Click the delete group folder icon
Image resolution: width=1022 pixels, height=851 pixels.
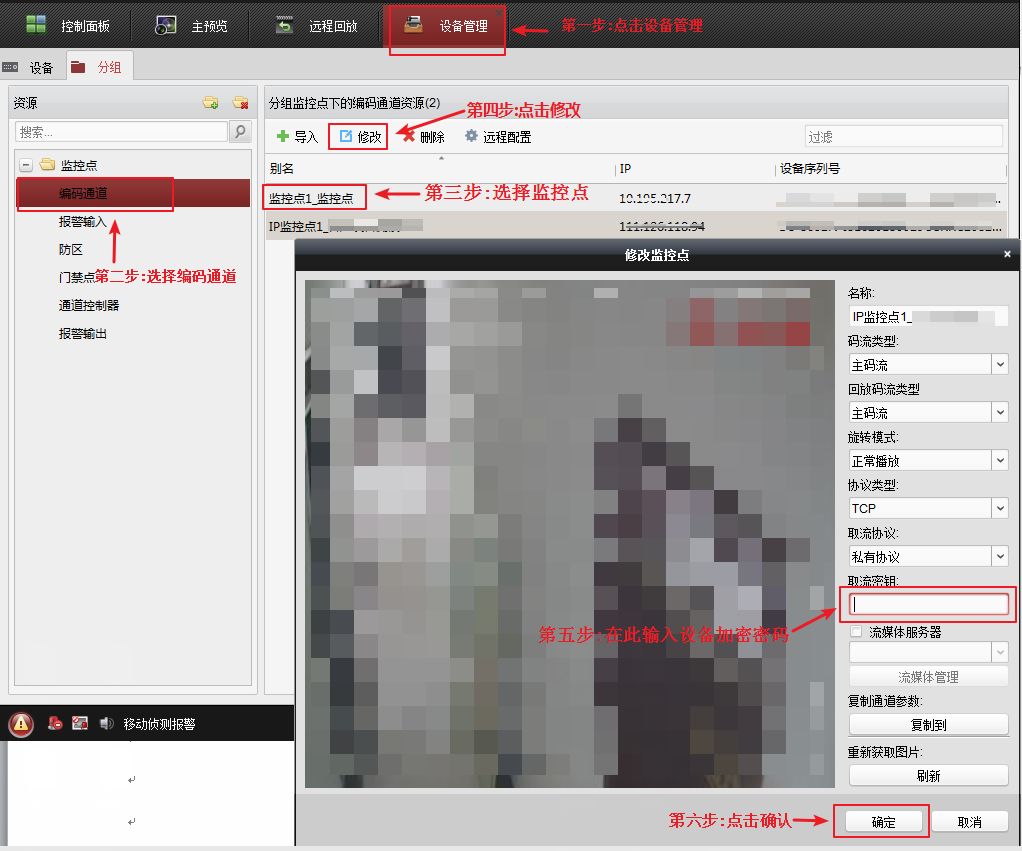[x=240, y=103]
